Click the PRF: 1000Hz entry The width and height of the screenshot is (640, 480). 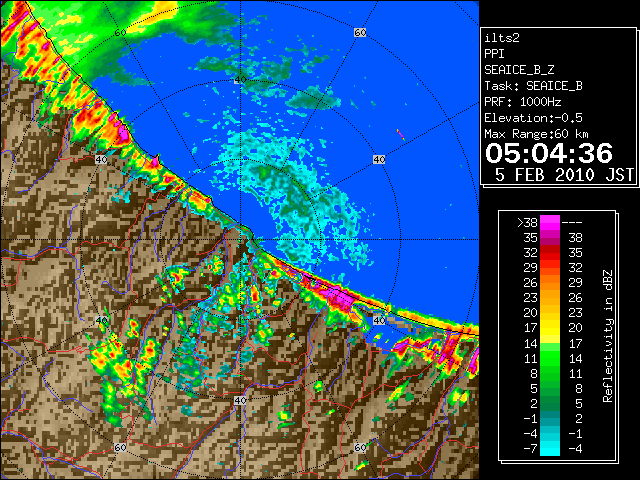pyautogui.click(x=523, y=102)
